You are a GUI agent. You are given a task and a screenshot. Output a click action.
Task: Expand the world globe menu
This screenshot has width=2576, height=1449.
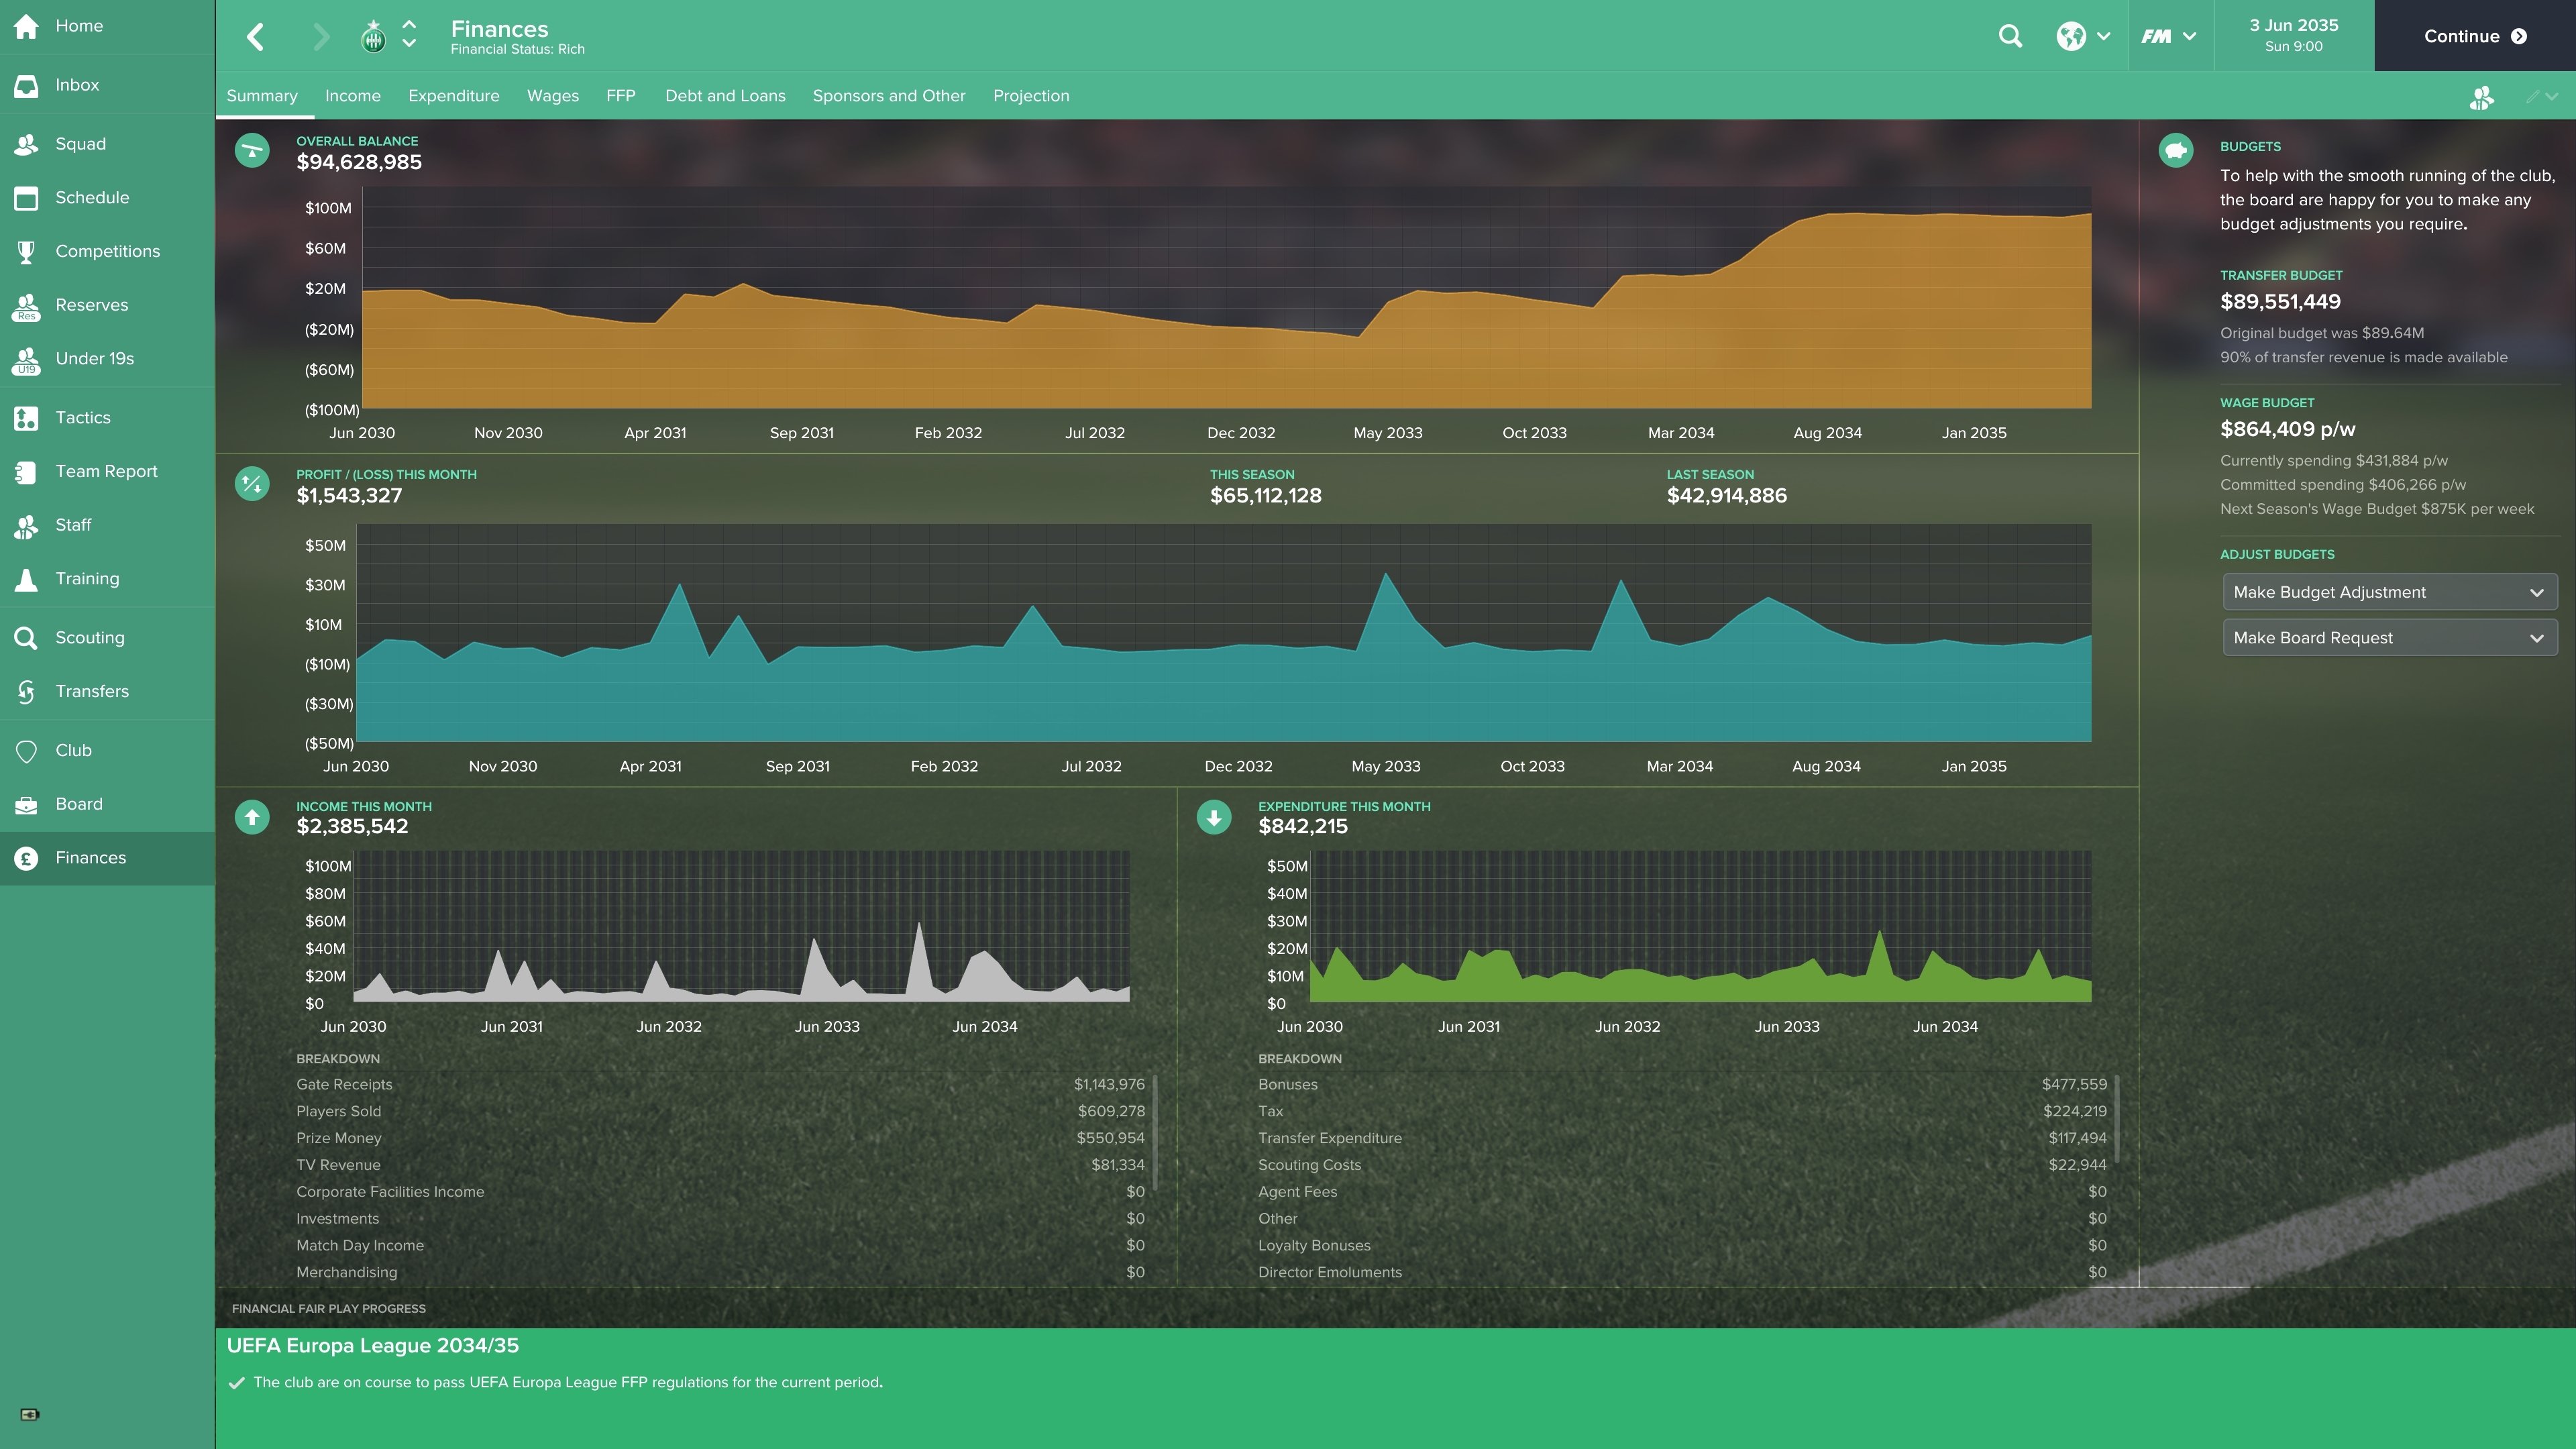(2083, 37)
